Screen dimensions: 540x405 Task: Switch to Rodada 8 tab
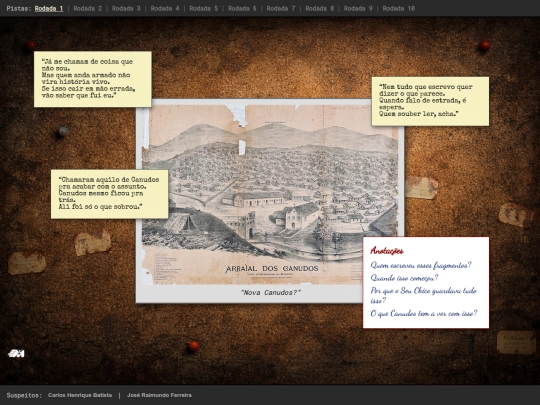click(319, 8)
